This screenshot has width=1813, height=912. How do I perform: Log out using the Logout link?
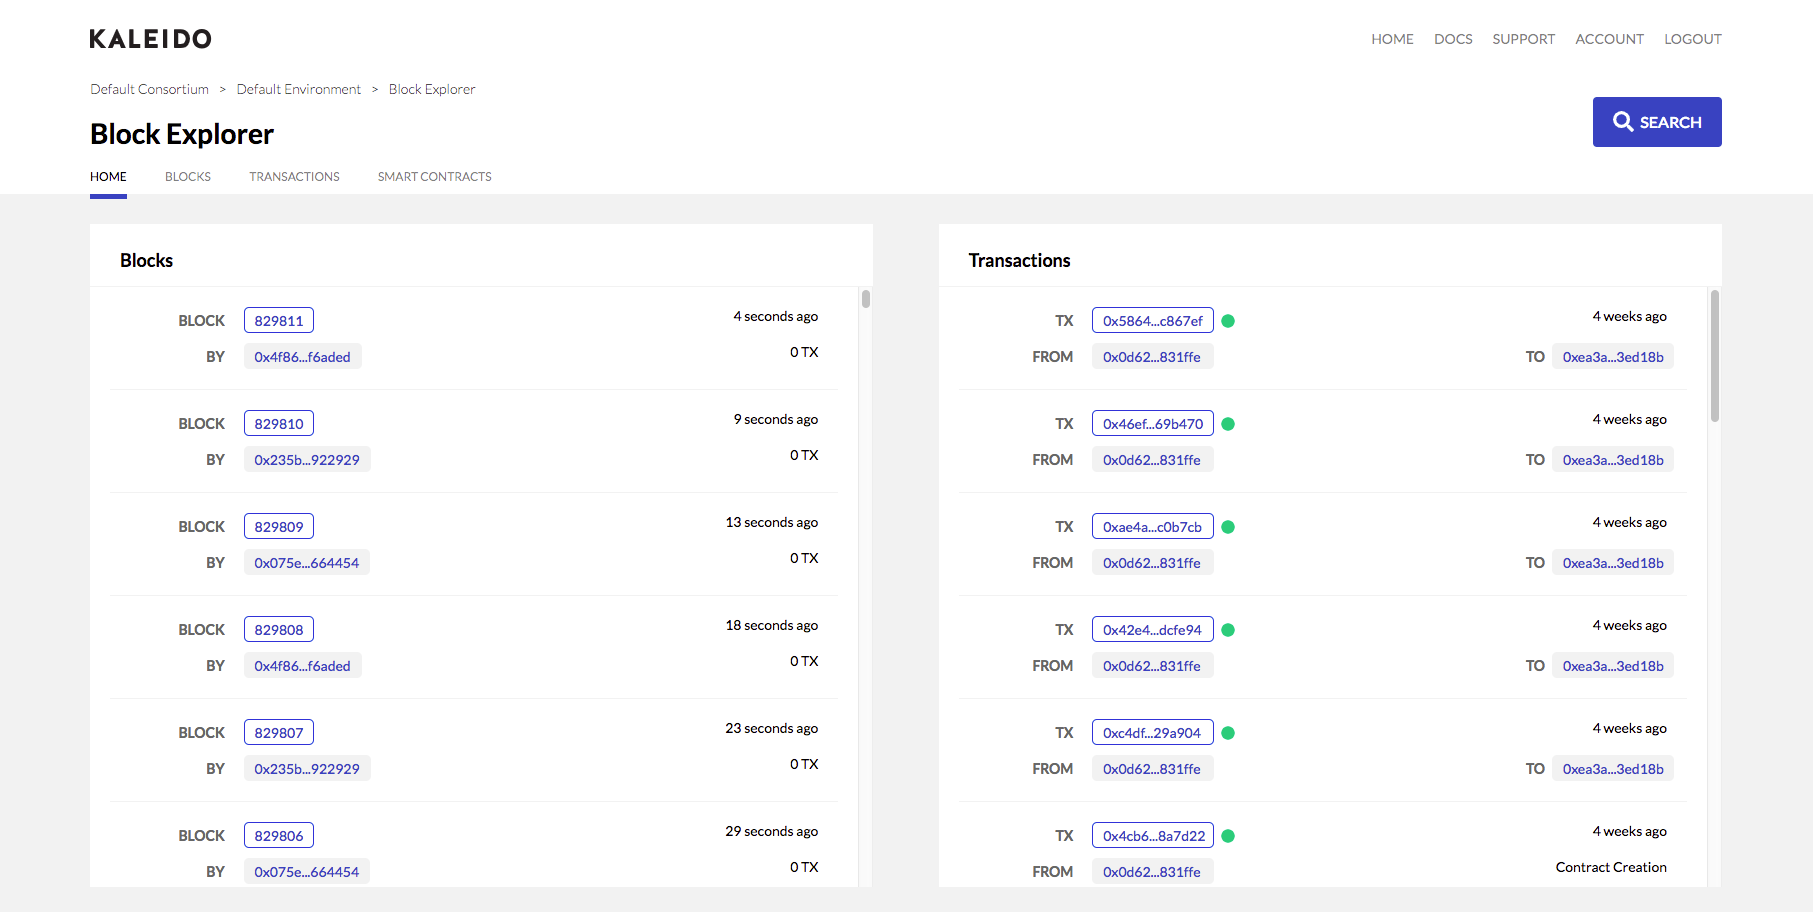pyautogui.click(x=1692, y=39)
